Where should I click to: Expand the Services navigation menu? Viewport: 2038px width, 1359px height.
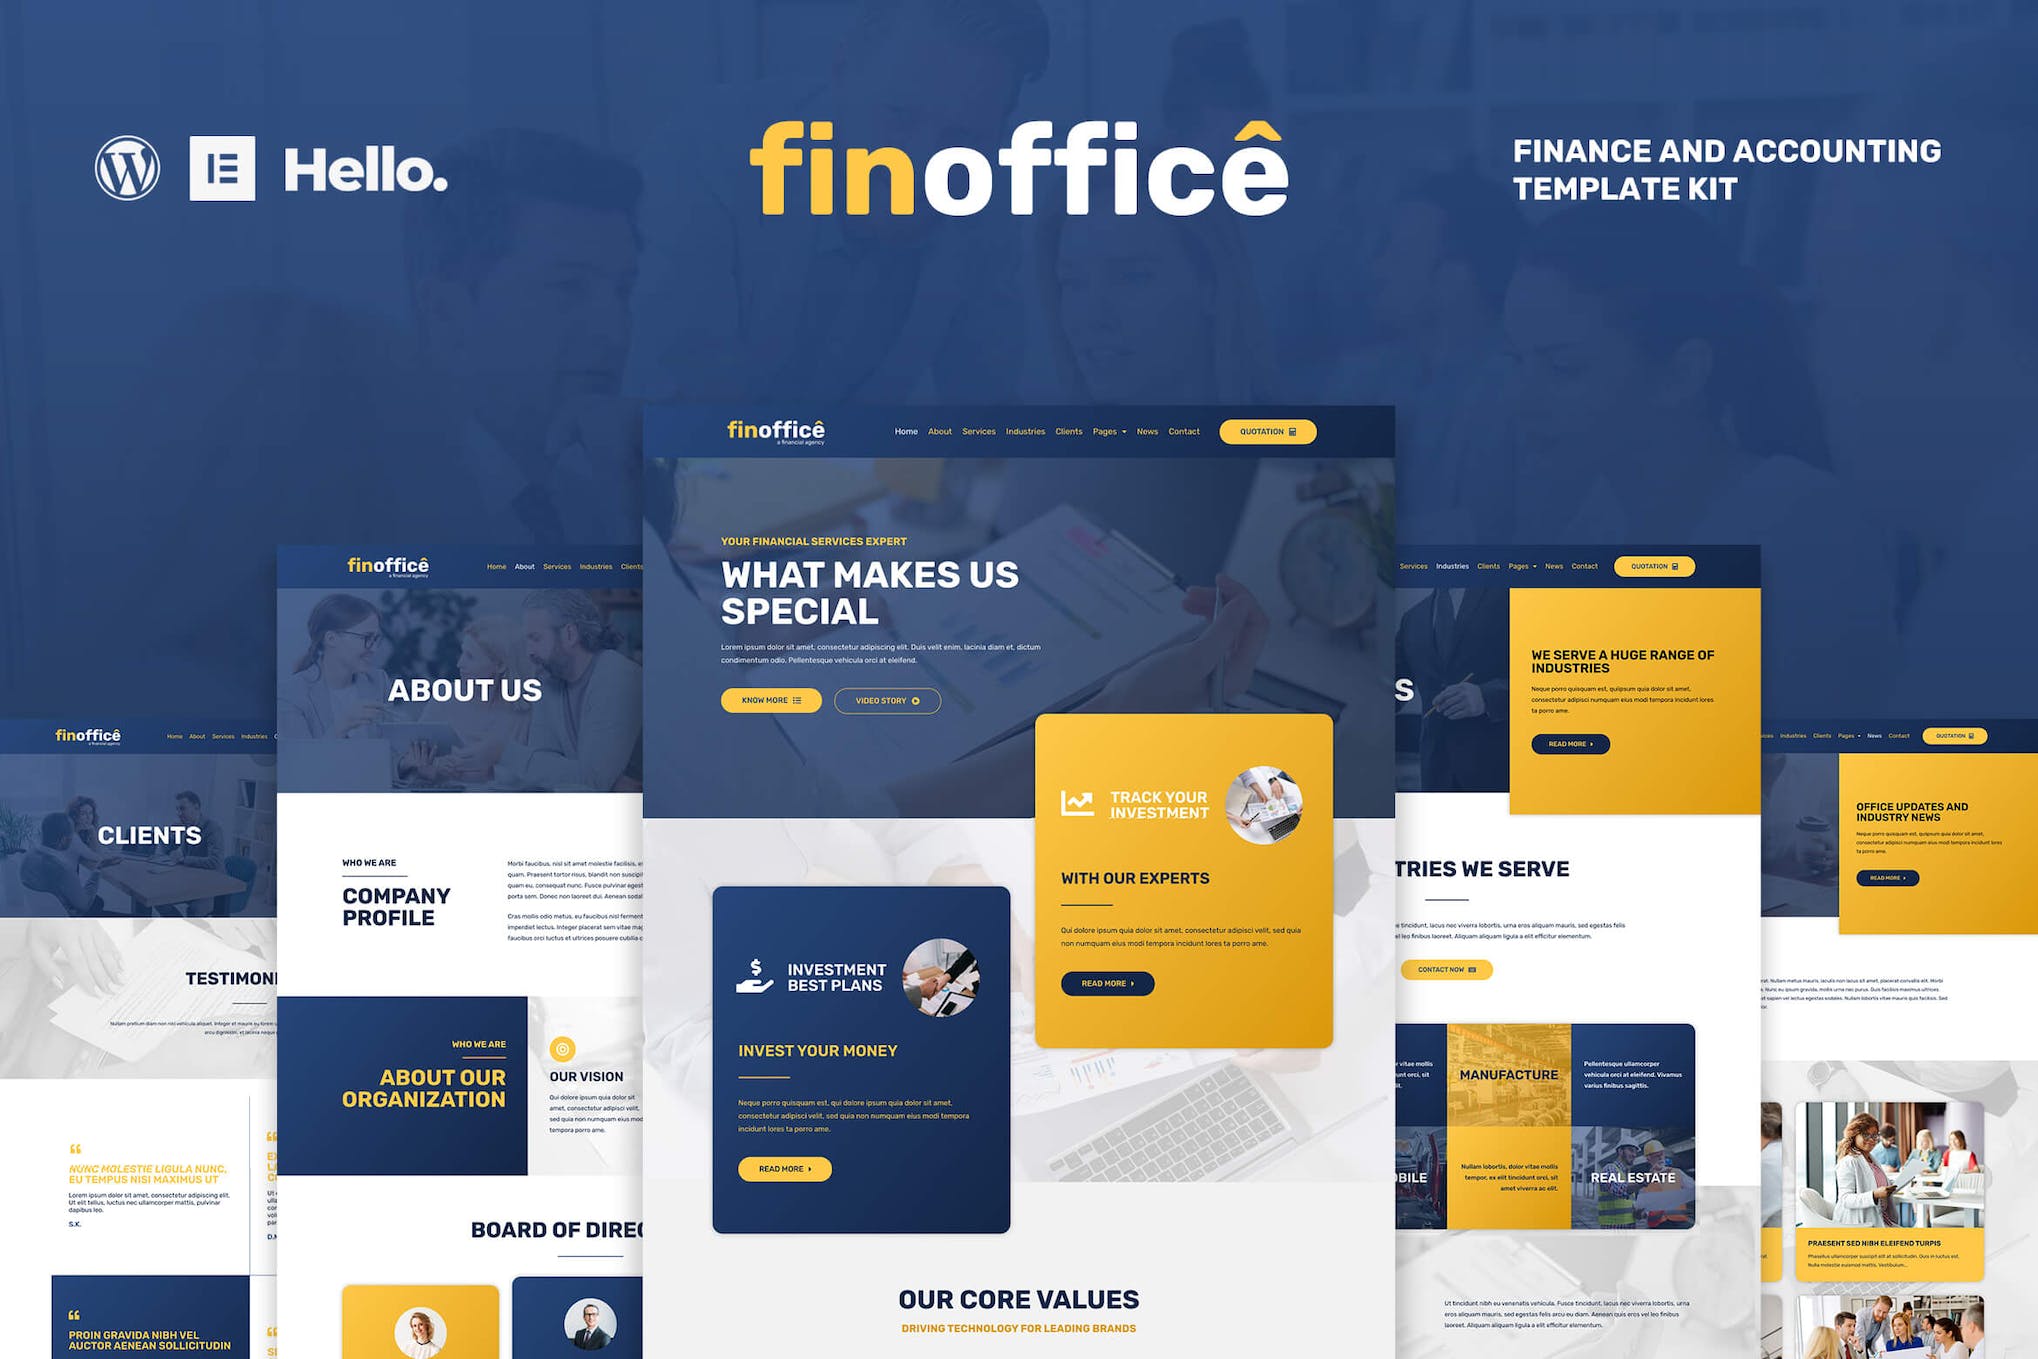tap(977, 432)
